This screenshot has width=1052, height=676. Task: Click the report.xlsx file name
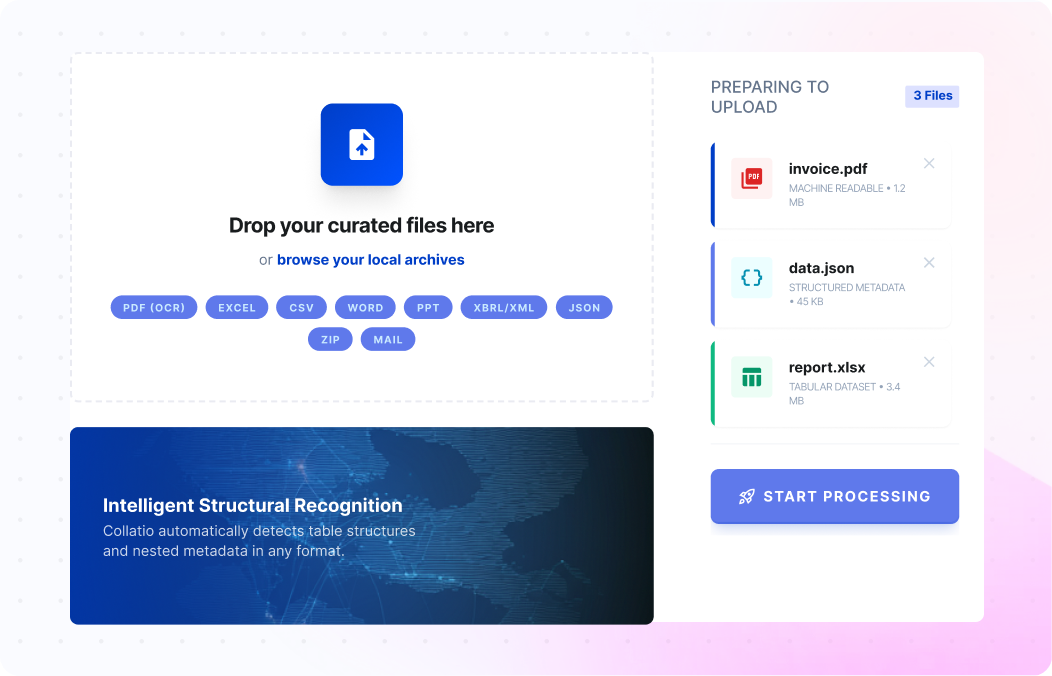(827, 368)
